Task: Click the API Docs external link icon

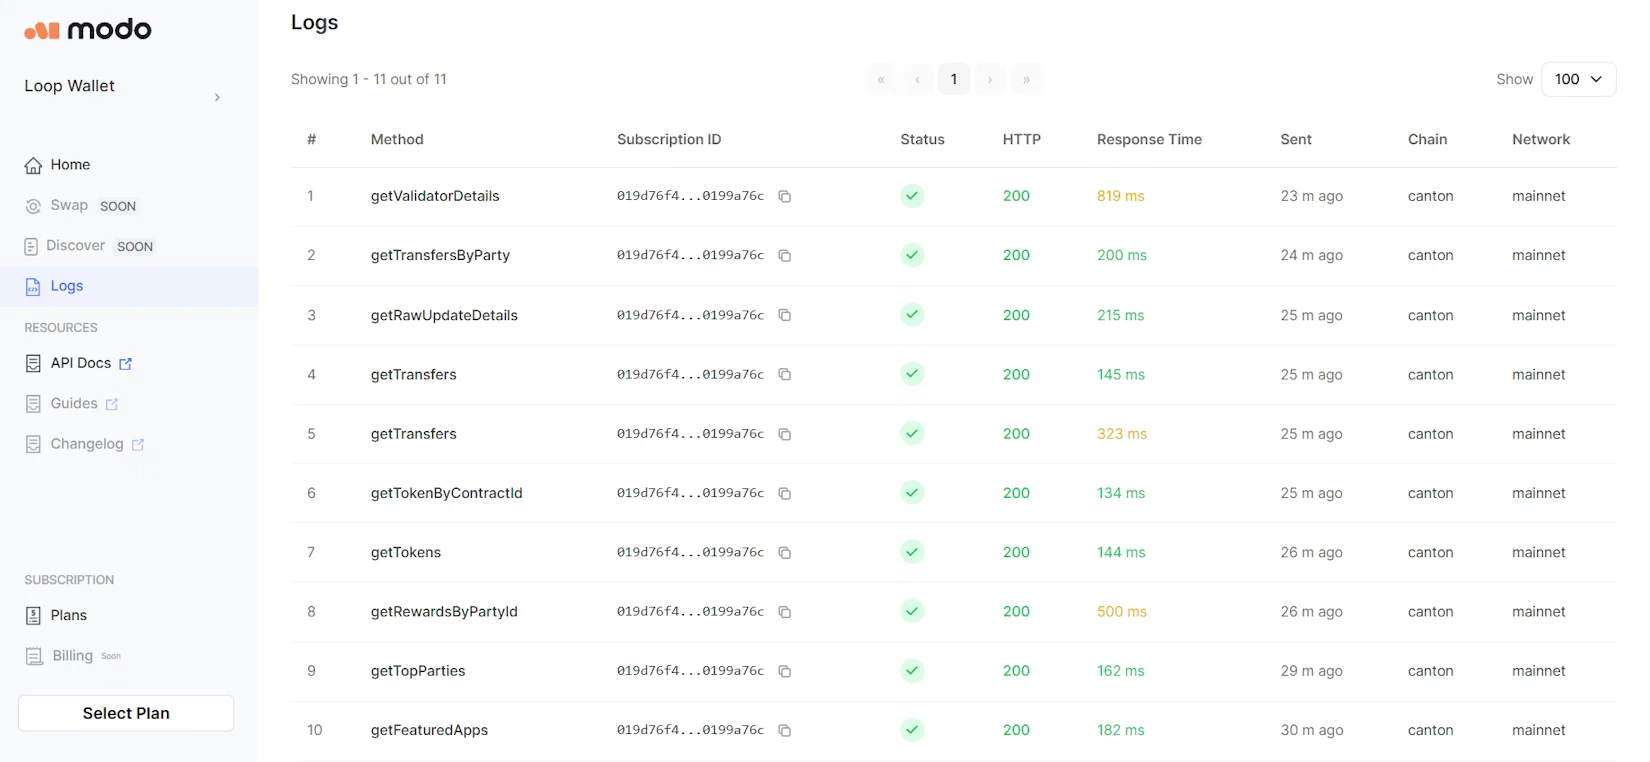Action: point(125,364)
